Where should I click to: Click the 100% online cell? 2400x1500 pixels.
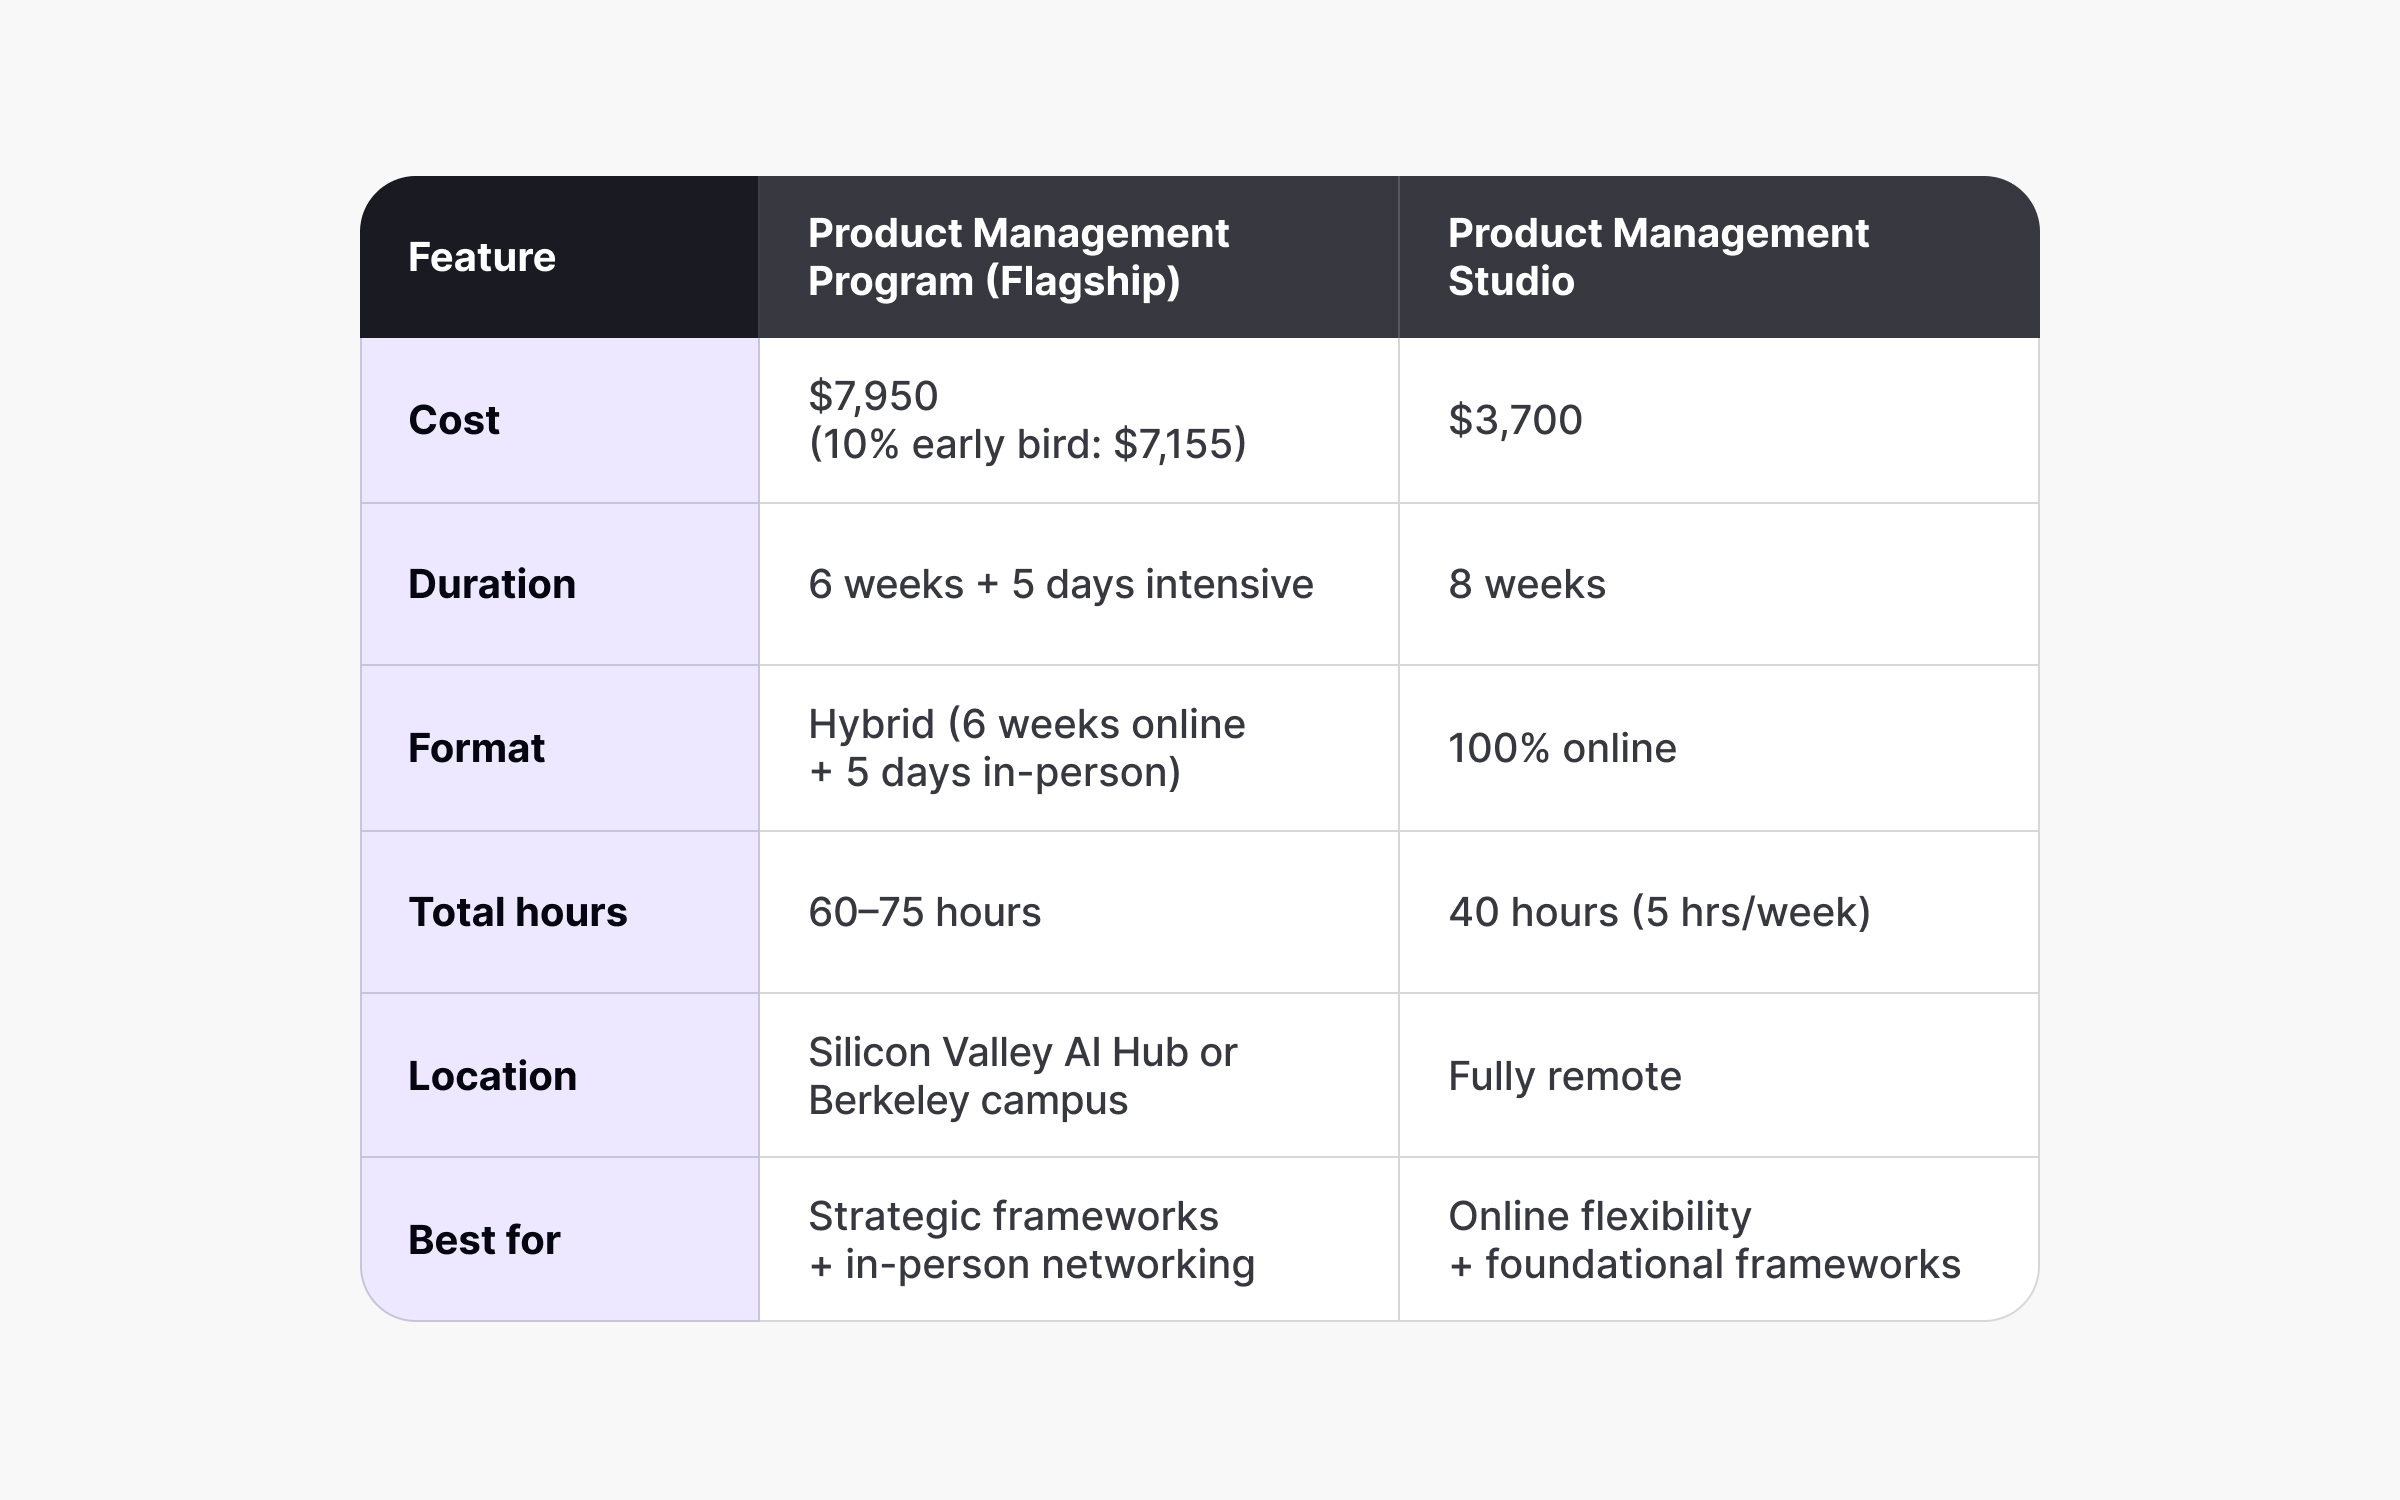click(1562, 748)
